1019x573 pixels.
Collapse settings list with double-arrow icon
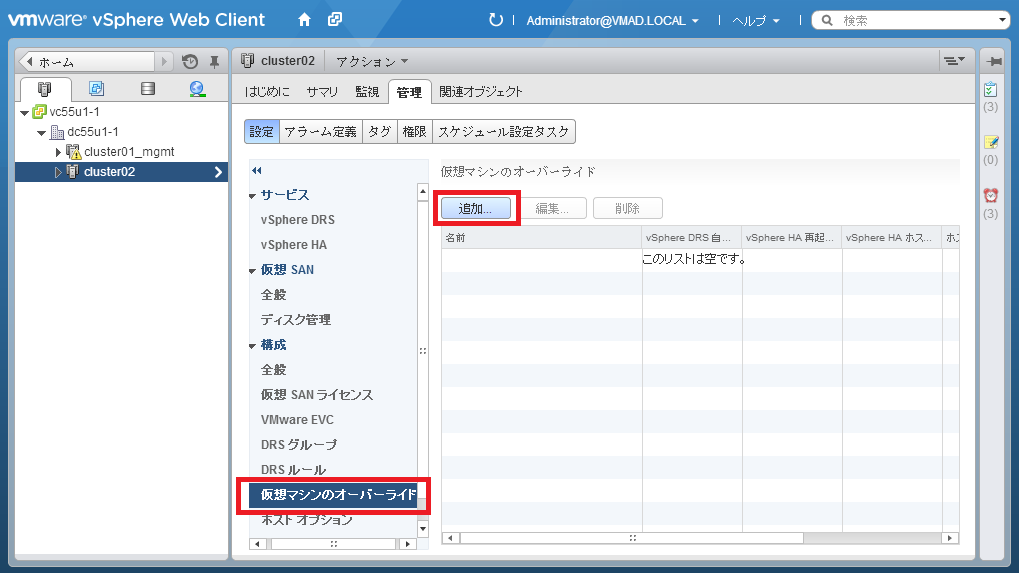tap(257, 171)
